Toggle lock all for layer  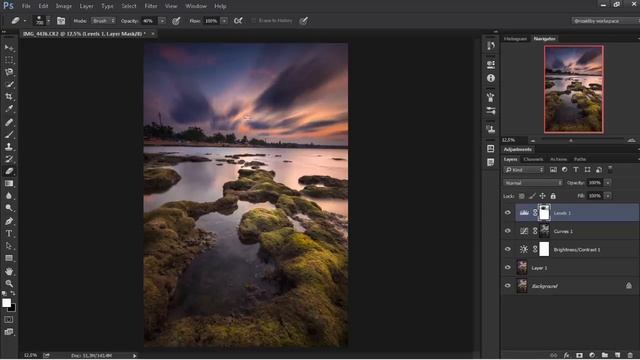tap(553, 196)
